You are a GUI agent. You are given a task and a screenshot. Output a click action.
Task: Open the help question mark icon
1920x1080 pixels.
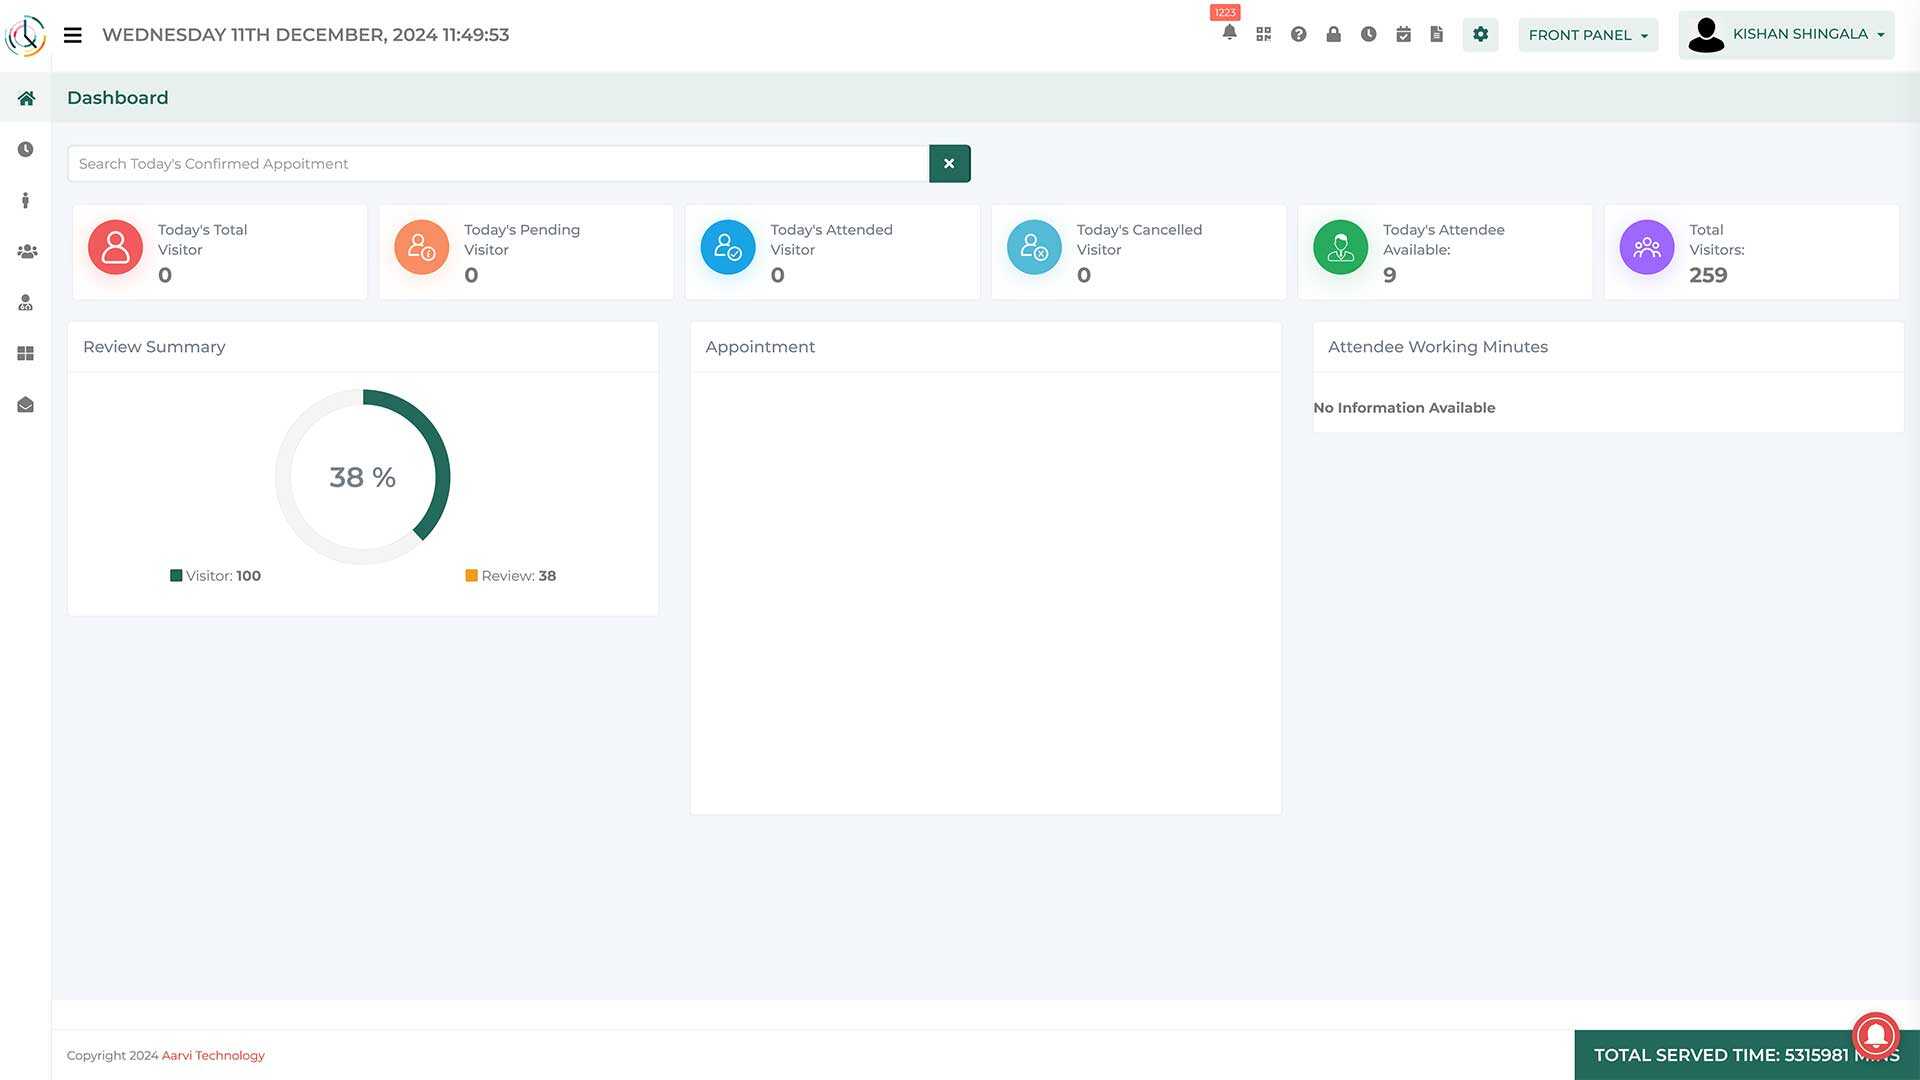[x=1298, y=34]
